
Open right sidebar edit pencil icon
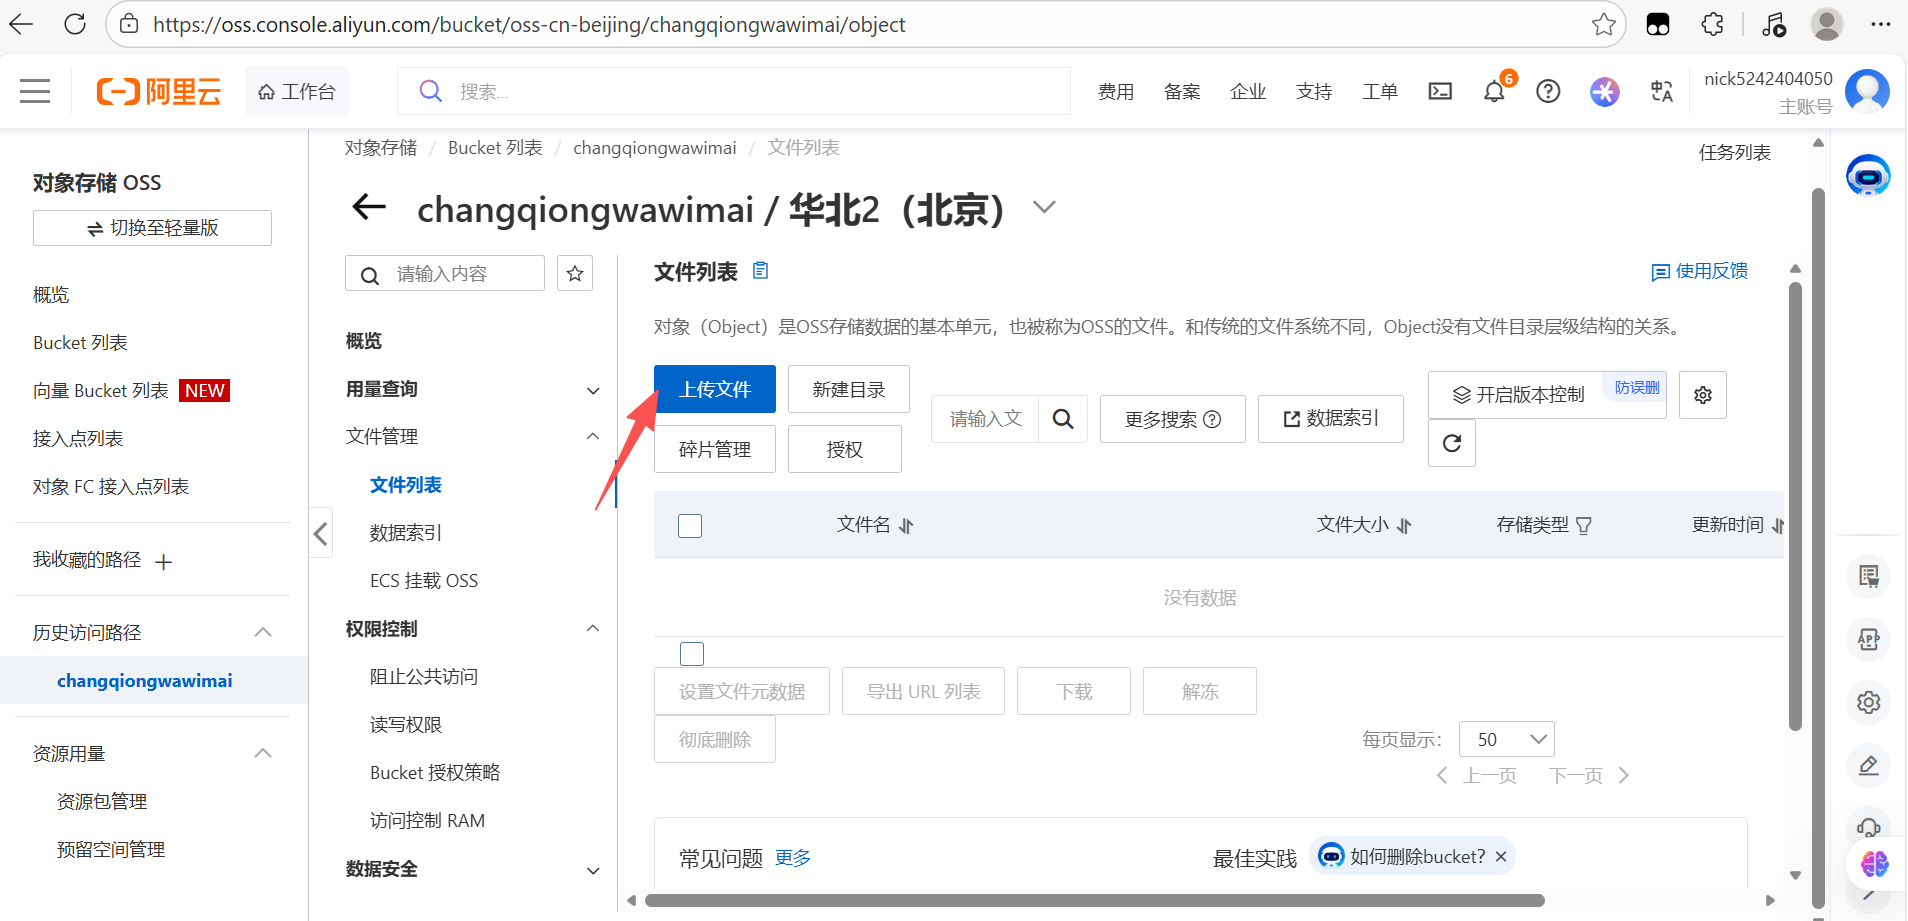click(x=1868, y=766)
